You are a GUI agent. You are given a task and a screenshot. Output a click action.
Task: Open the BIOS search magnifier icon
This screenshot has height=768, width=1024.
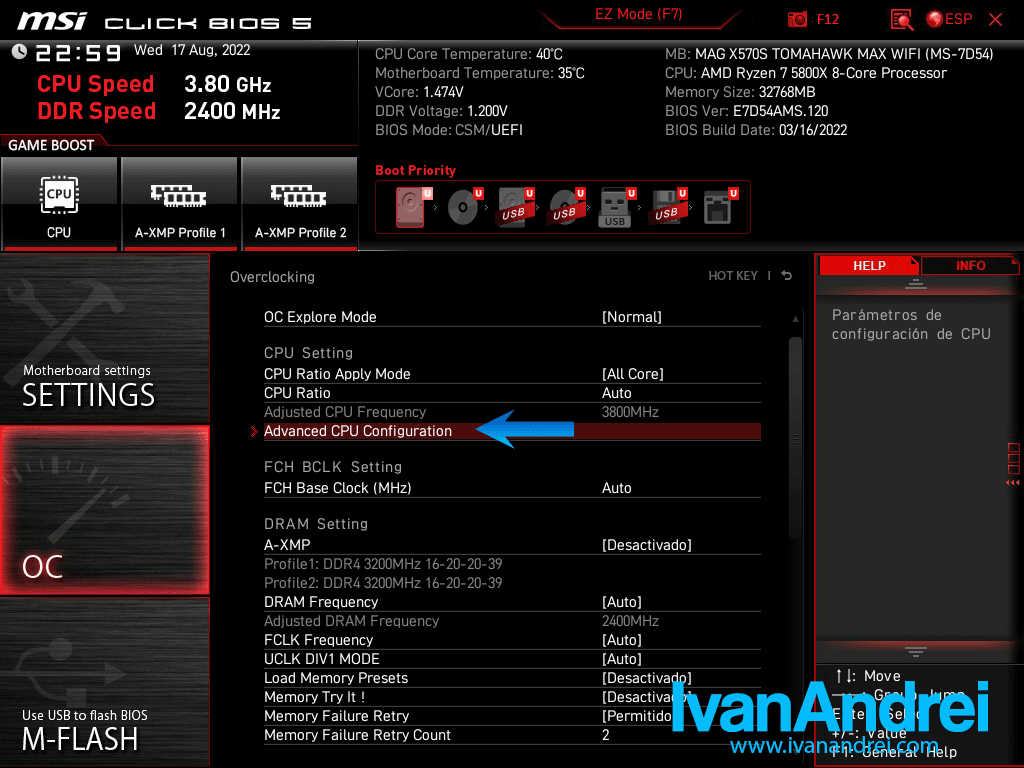(902, 19)
